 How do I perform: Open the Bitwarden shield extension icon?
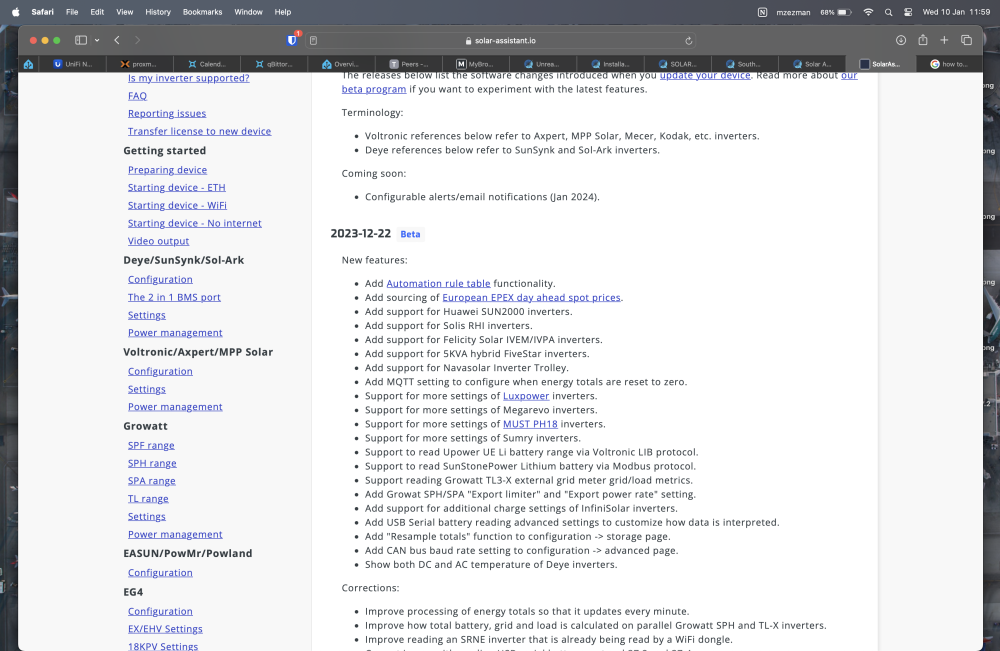tap(292, 40)
